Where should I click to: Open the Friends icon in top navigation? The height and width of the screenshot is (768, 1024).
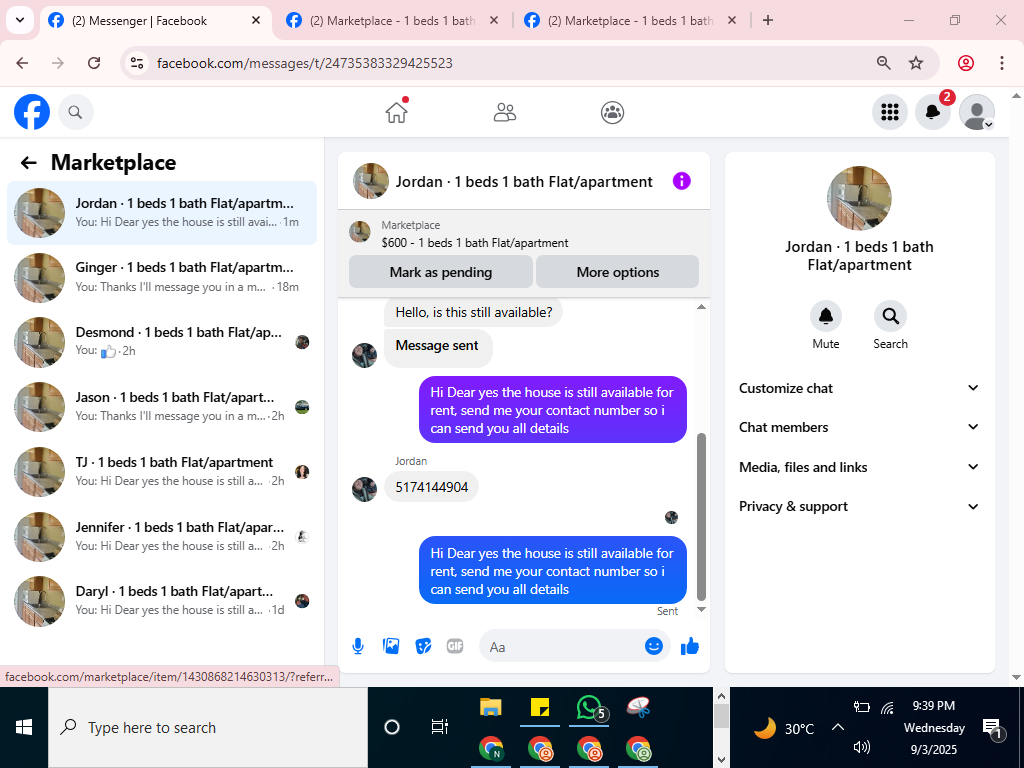(505, 112)
